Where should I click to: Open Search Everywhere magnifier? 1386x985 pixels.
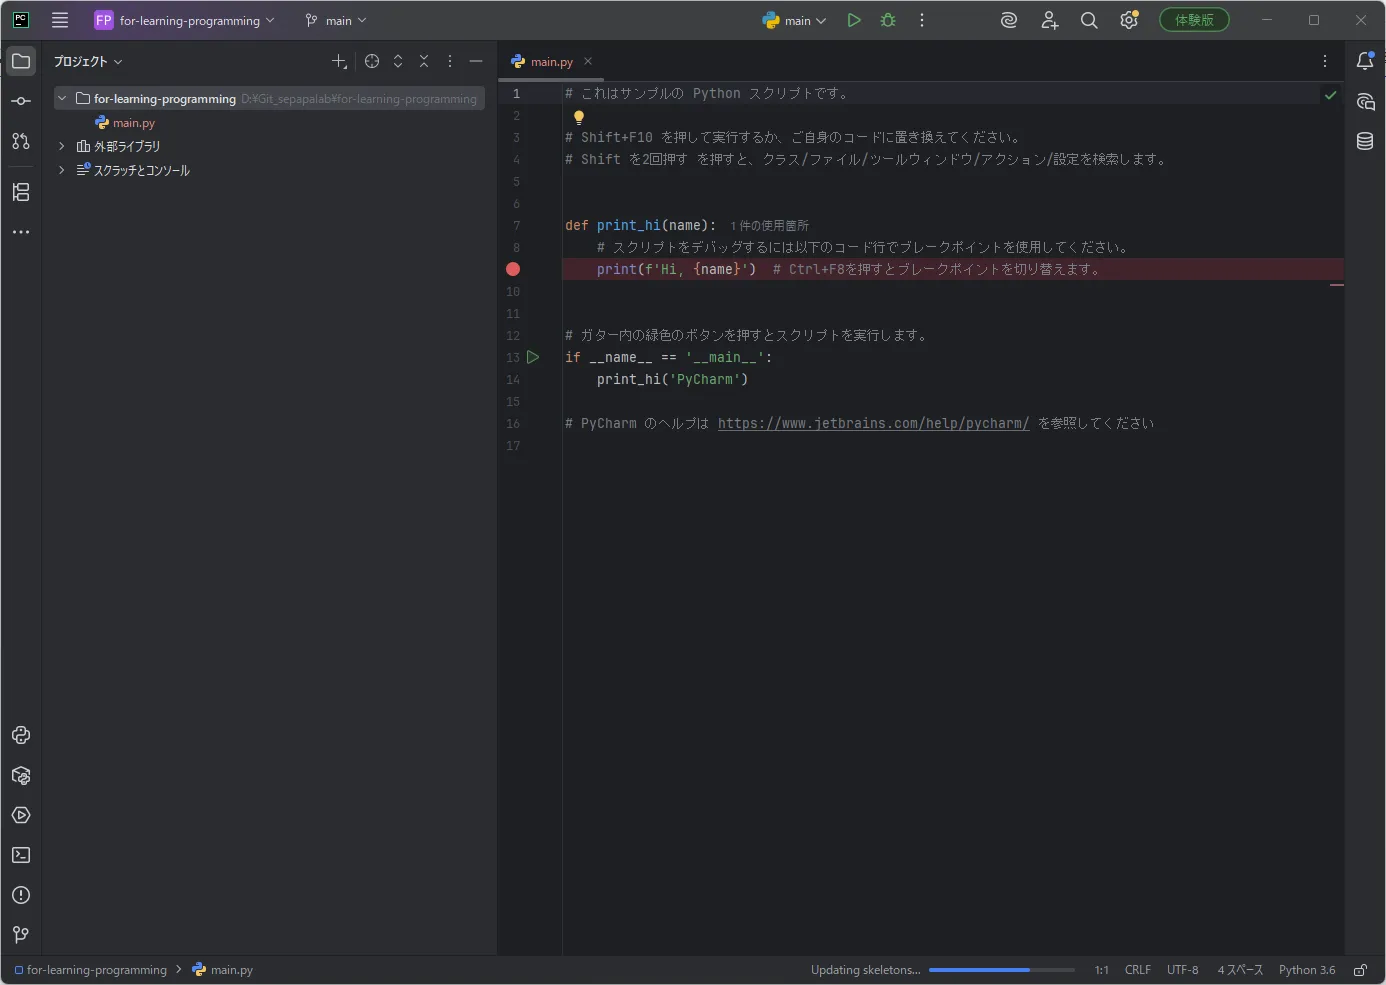(1089, 20)
